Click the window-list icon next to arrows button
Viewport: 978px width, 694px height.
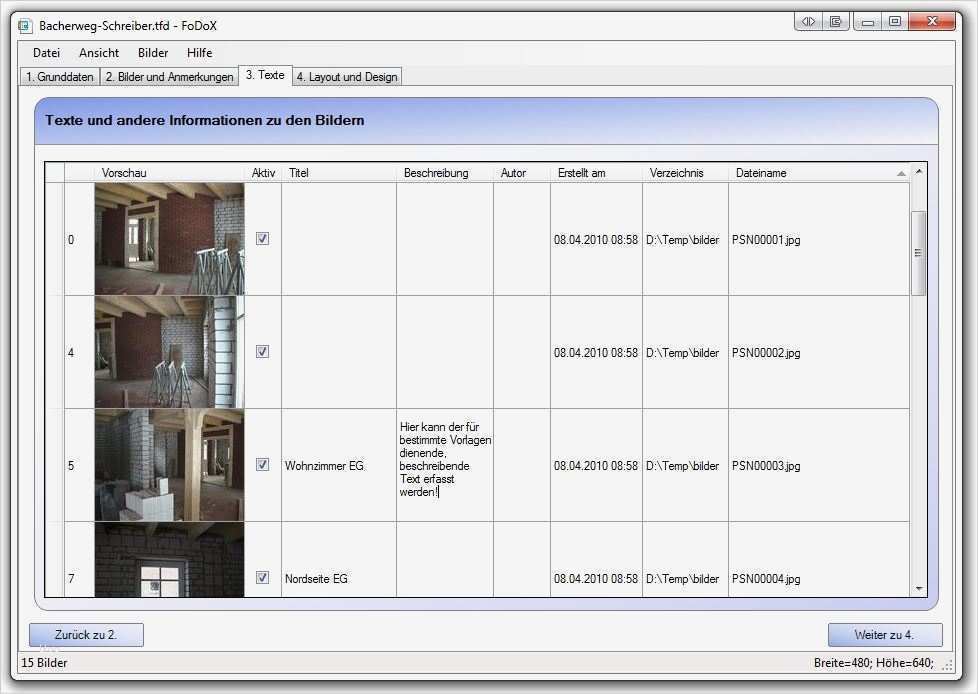[x=836, y=21]
